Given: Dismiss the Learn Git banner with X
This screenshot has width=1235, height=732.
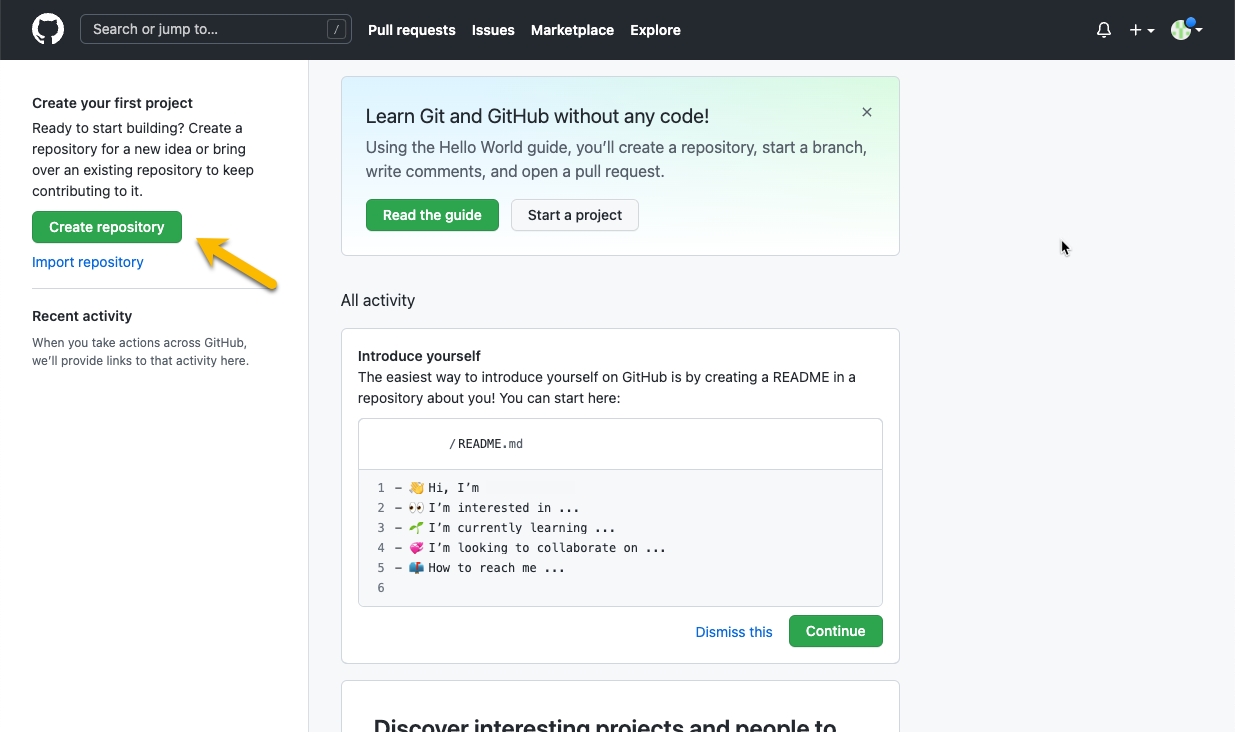Looking at the screenshot, I should pos(867,112).
